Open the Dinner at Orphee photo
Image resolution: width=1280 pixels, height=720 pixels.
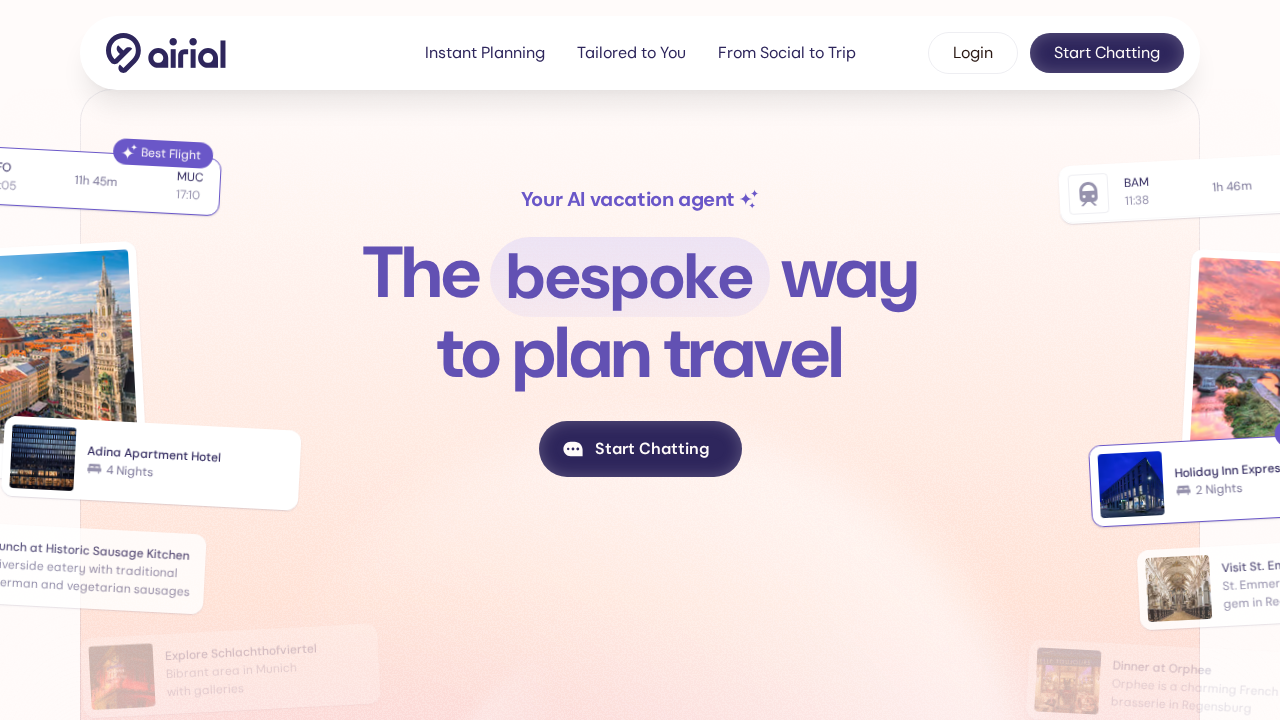click(1068, 681)
